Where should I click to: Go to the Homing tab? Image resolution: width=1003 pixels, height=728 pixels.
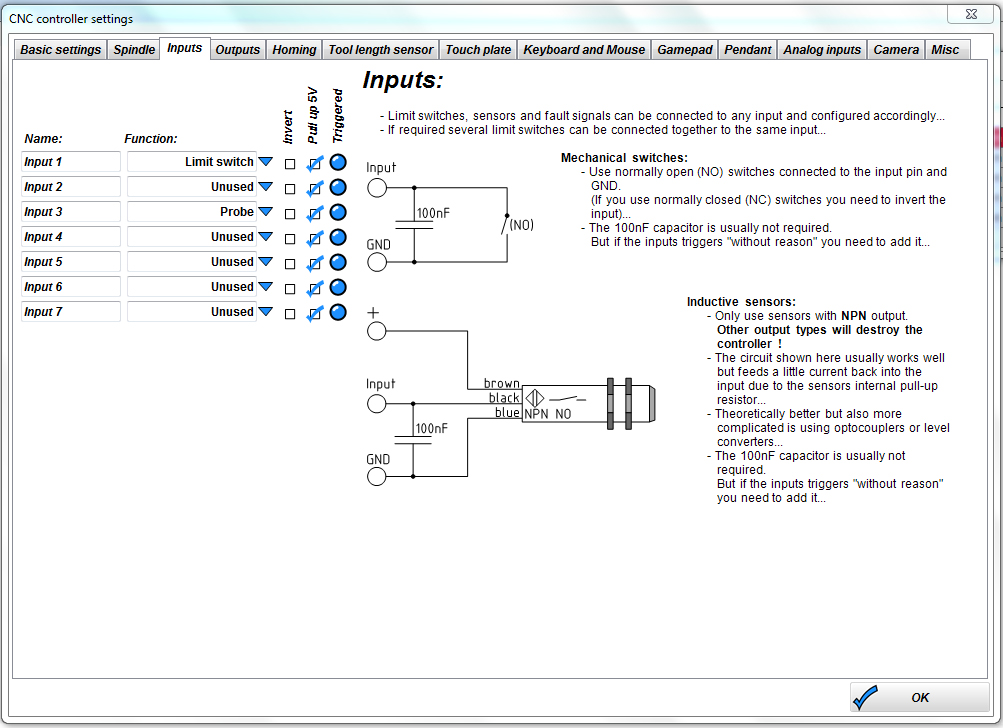pos(294,50)
